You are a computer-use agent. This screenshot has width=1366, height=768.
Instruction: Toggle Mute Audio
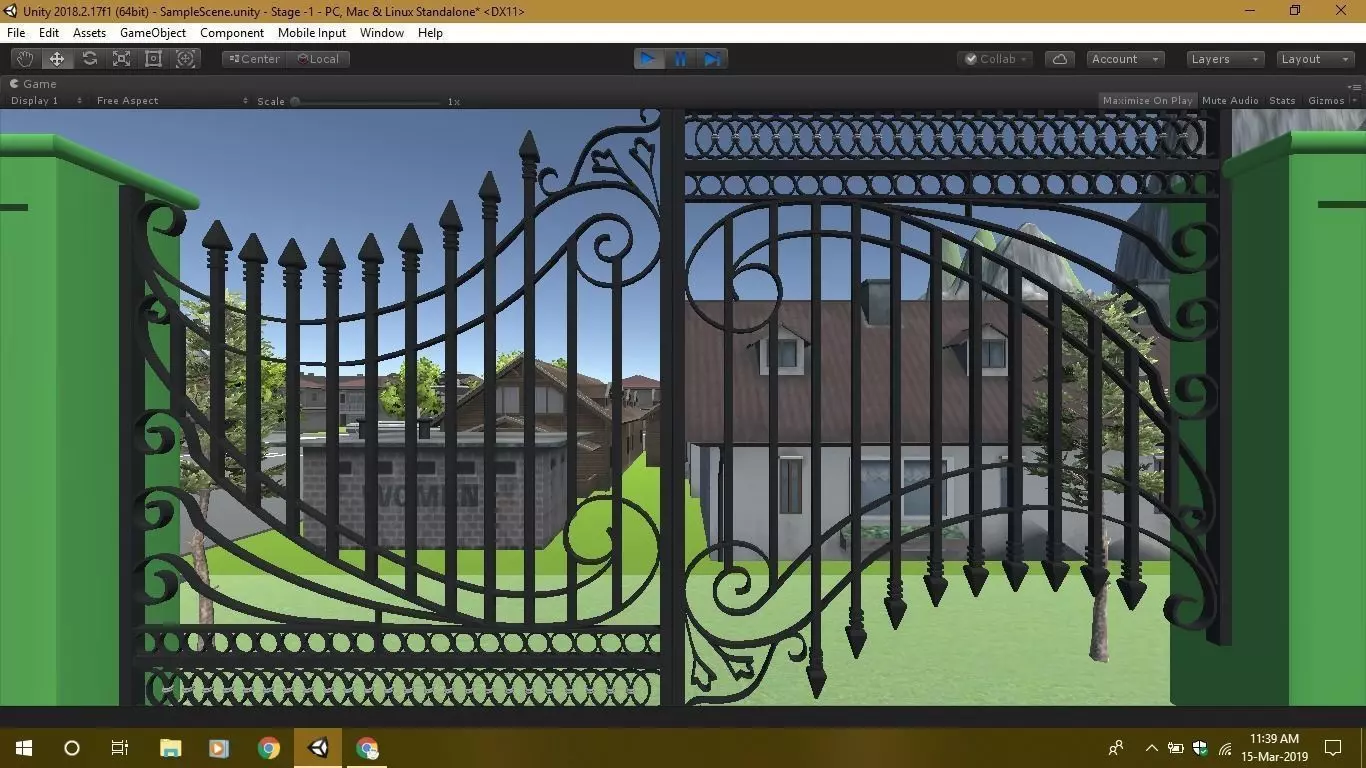tap(1230, 101)
